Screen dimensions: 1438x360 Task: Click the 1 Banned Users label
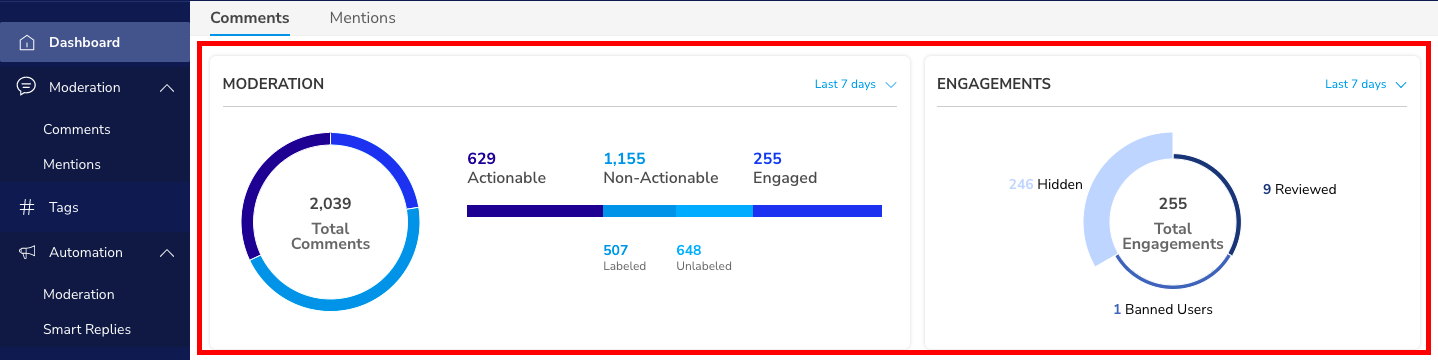pos(1163,310)
